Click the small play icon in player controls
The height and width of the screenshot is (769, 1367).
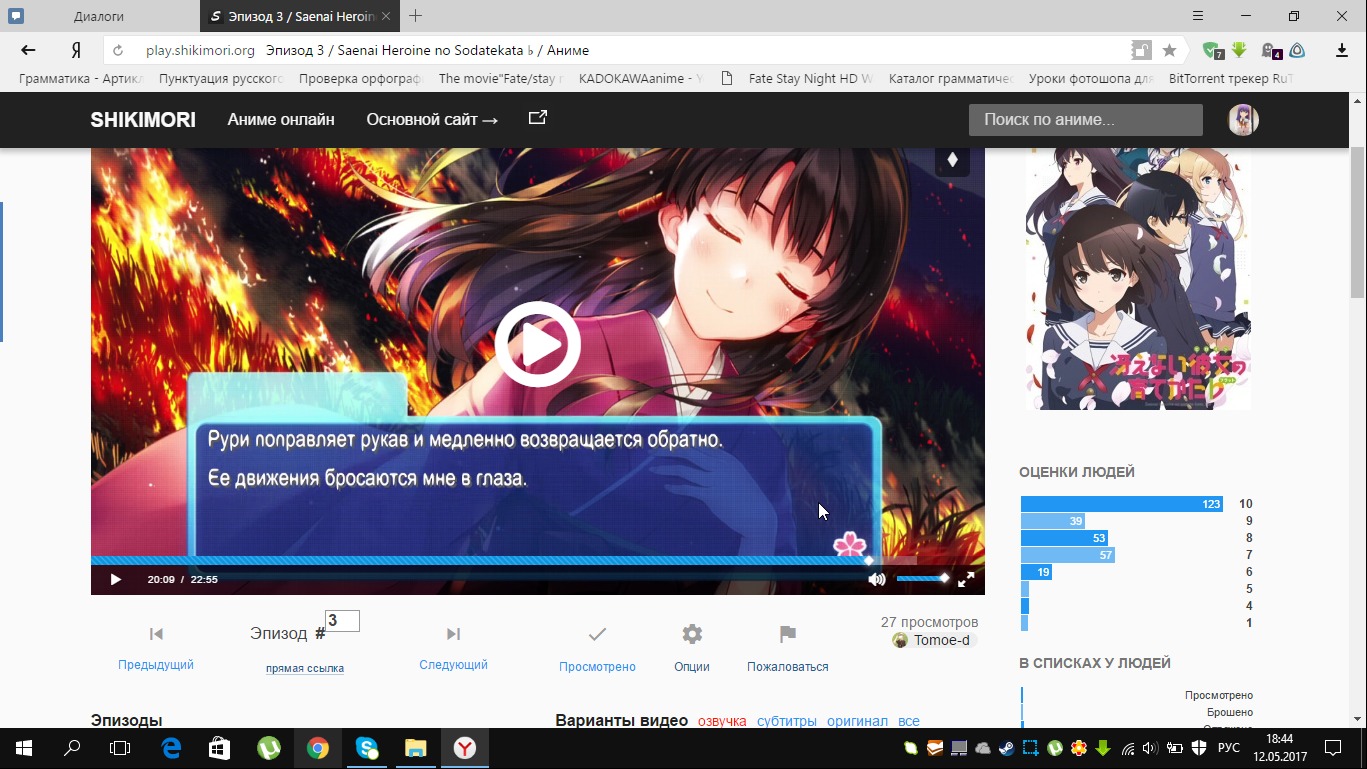(115, 579)
